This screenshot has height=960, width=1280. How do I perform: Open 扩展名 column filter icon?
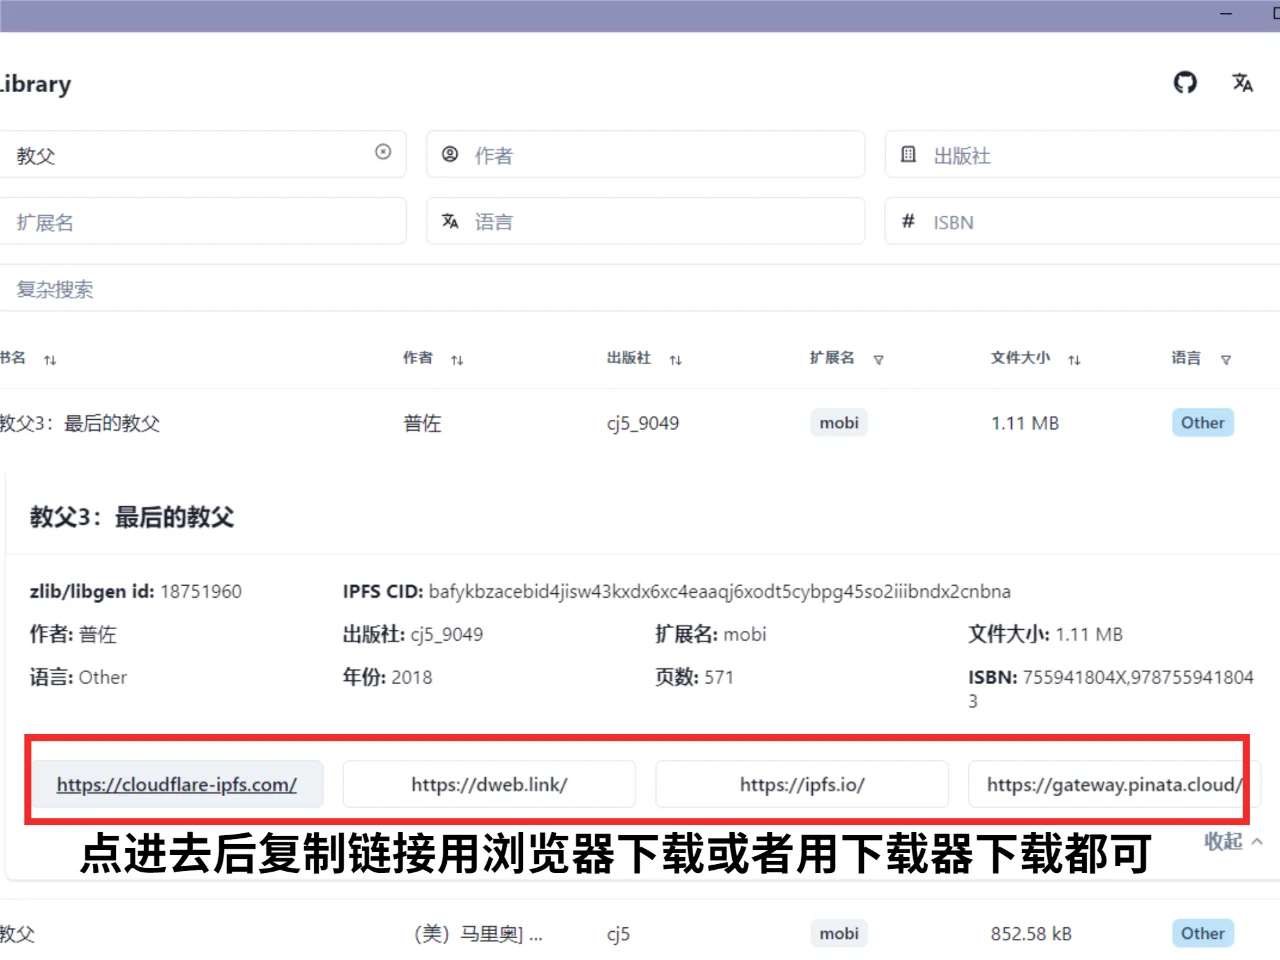coord(879,360)
